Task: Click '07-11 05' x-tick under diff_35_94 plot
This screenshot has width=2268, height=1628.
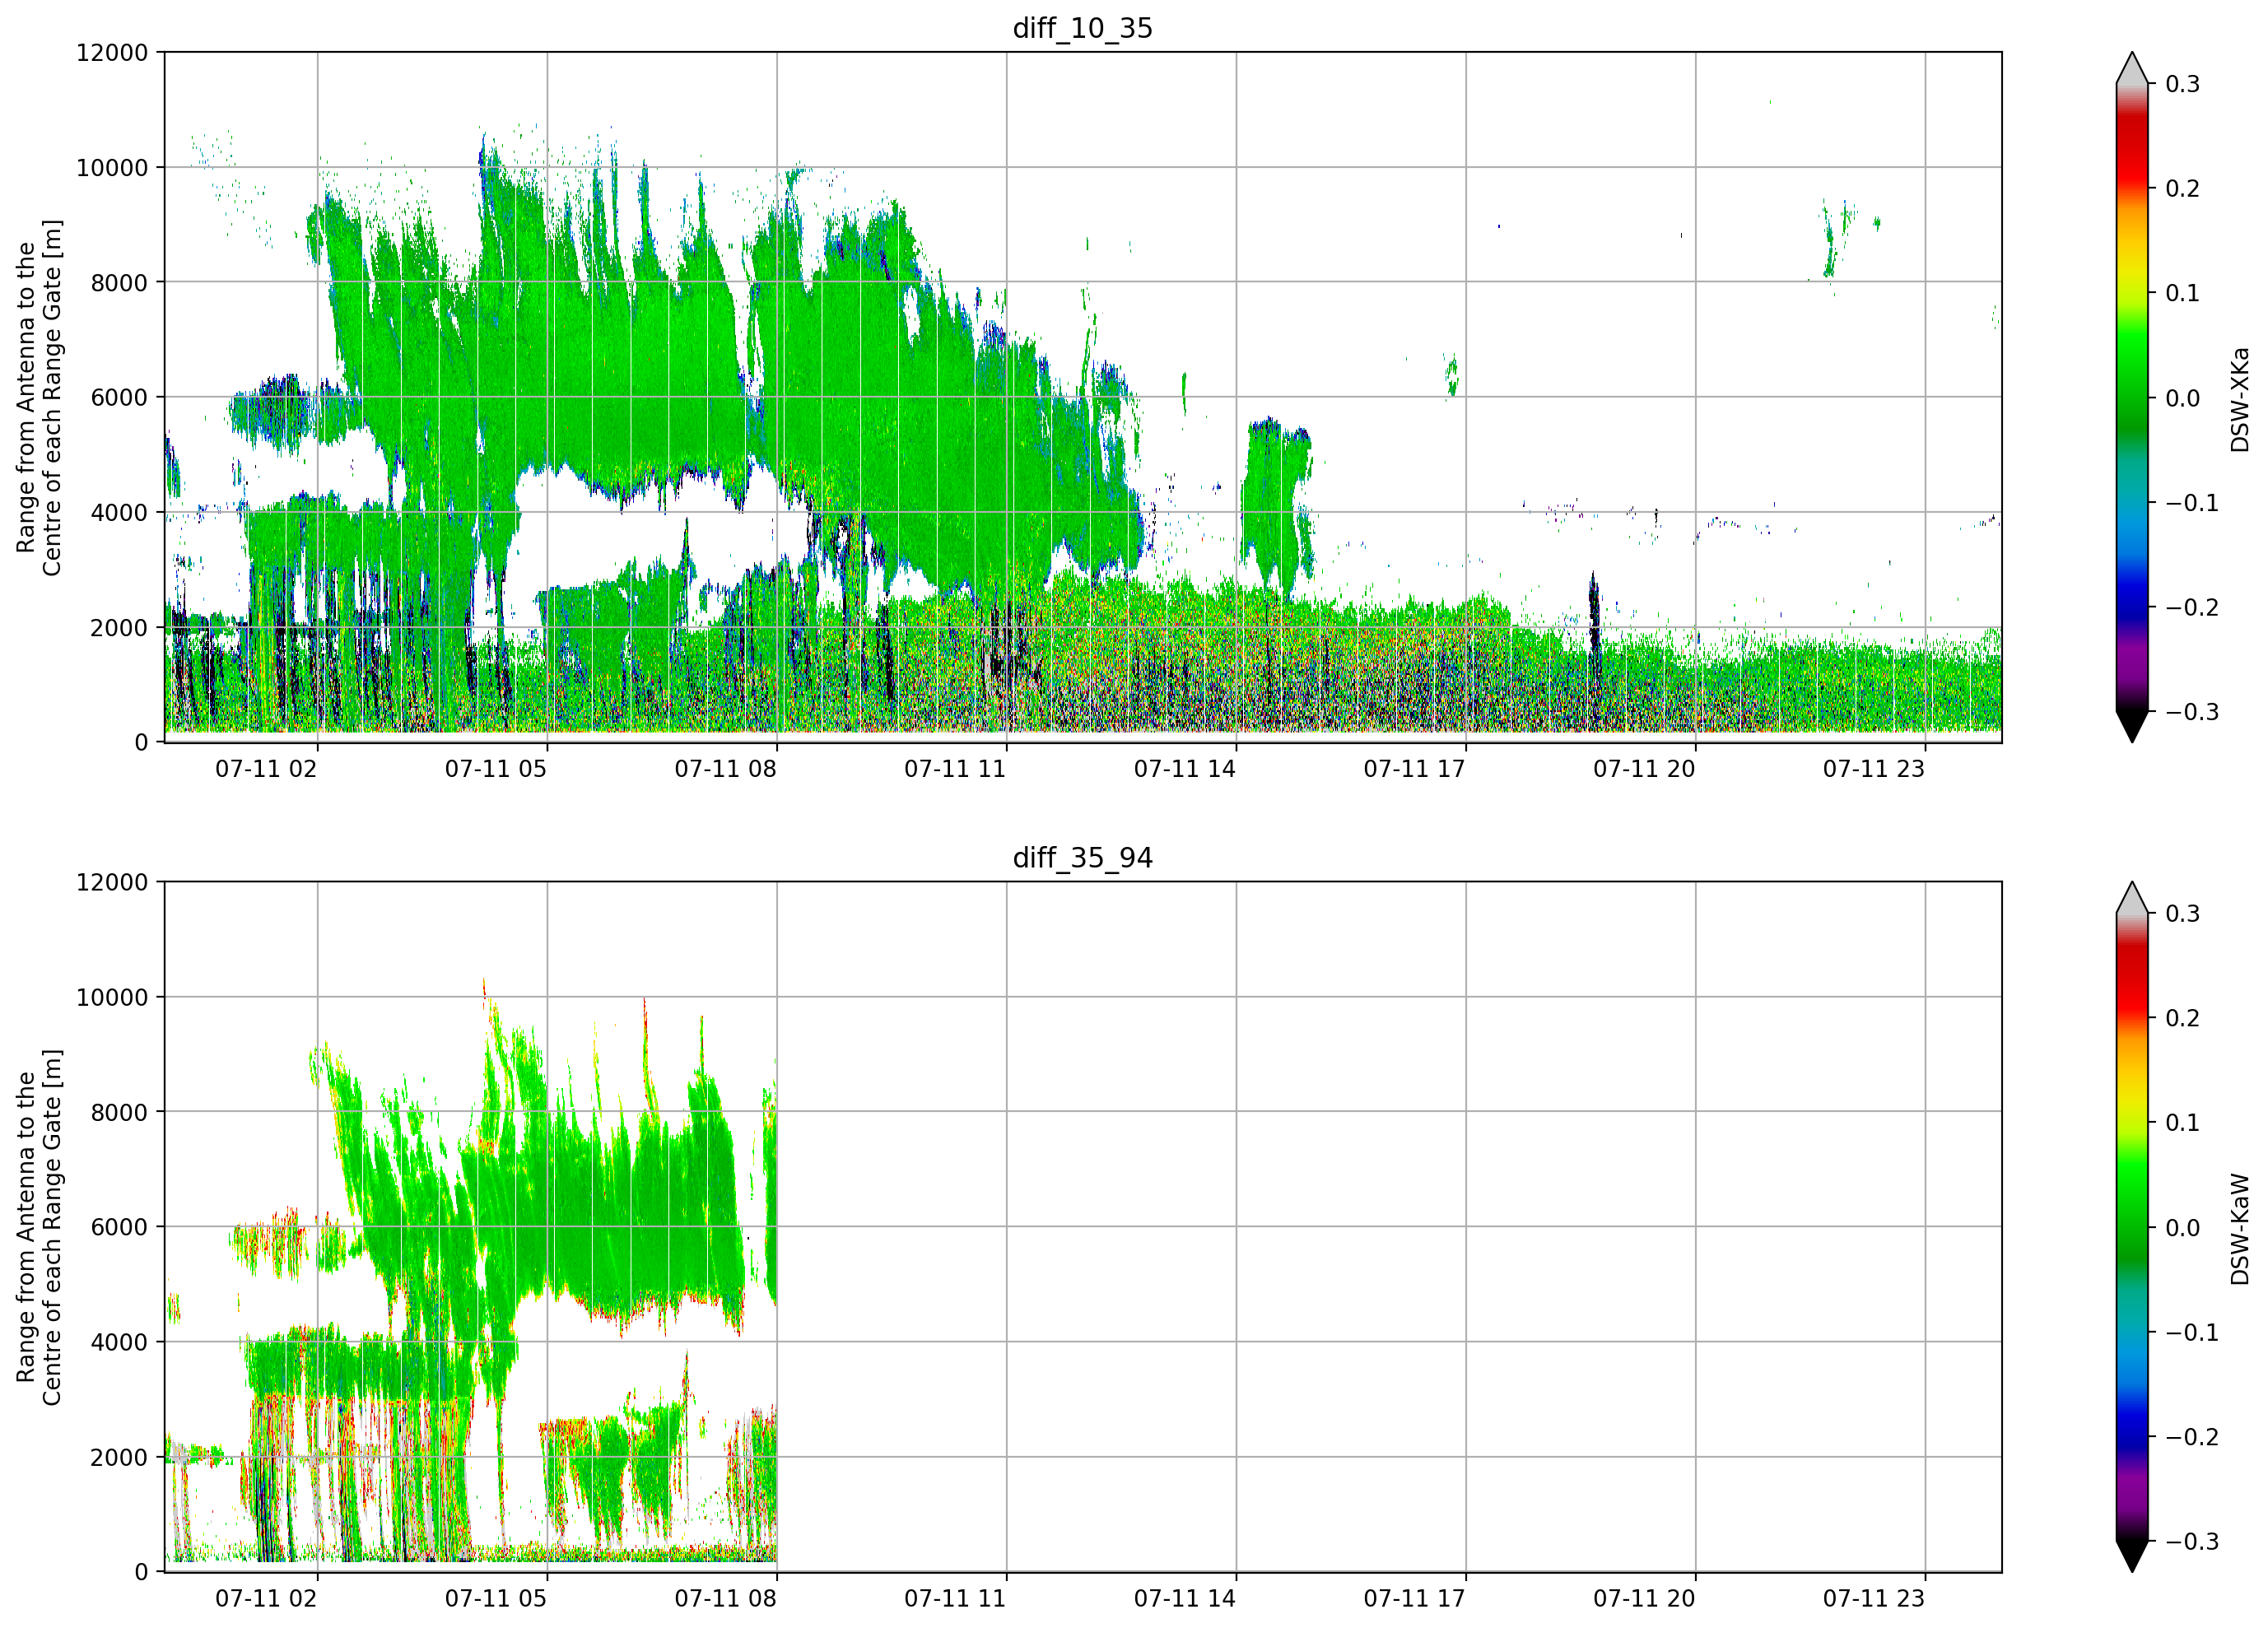Action: pyautogui.click(x=496, y=1599)
